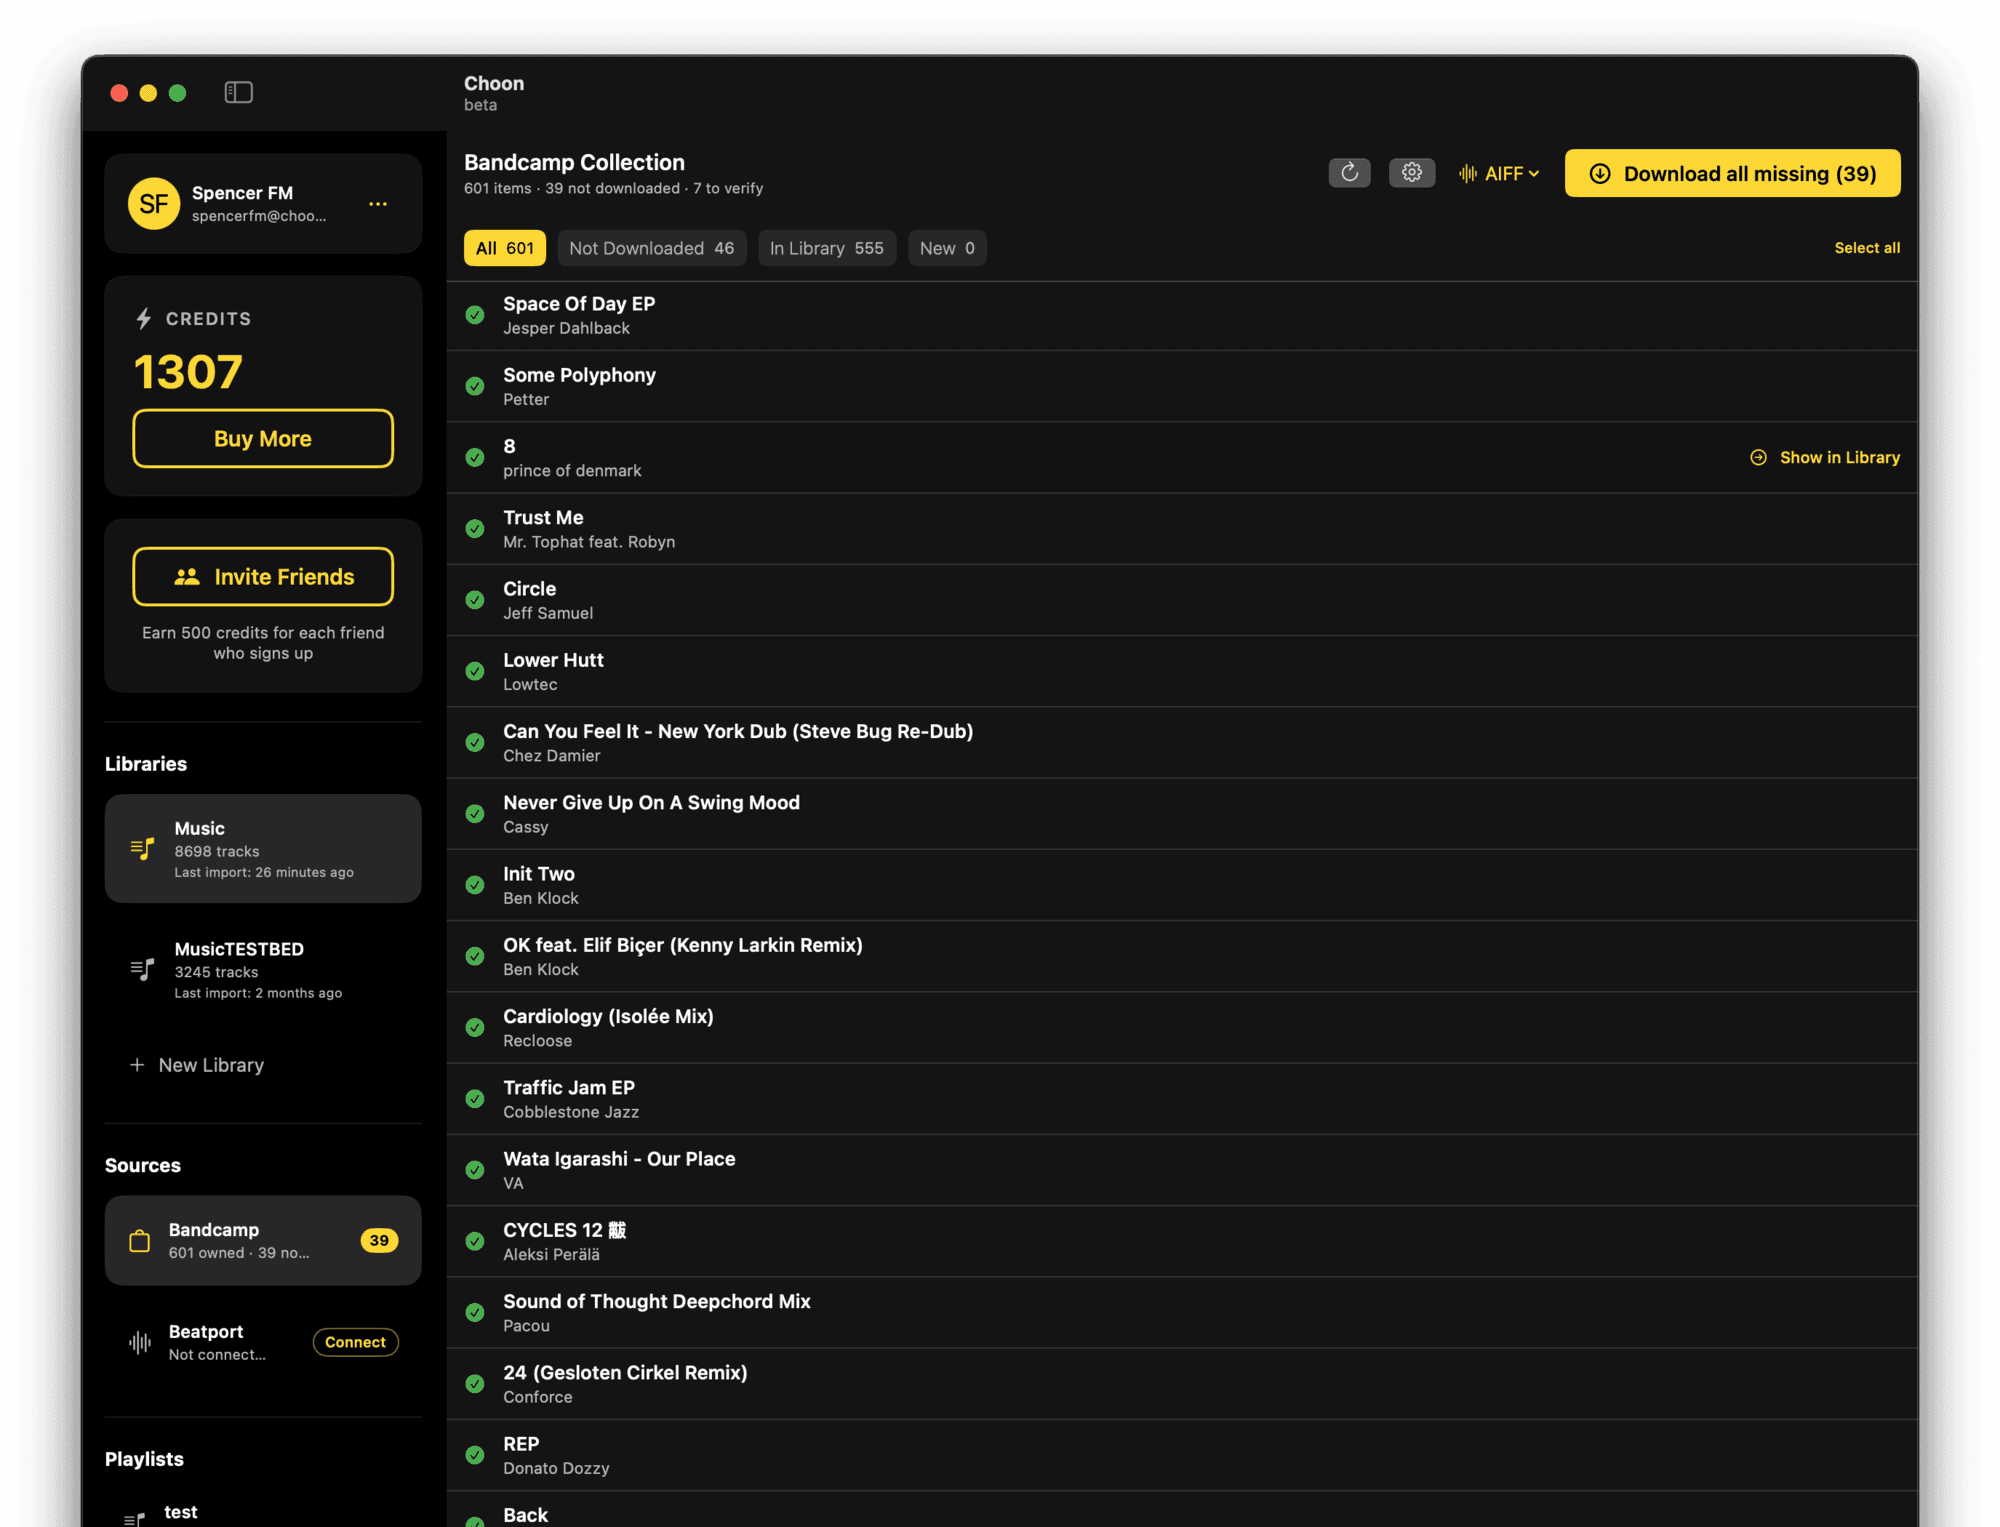Click the credits lightning bolt icon
The image size is (2000, 1527).
(144, 318)
